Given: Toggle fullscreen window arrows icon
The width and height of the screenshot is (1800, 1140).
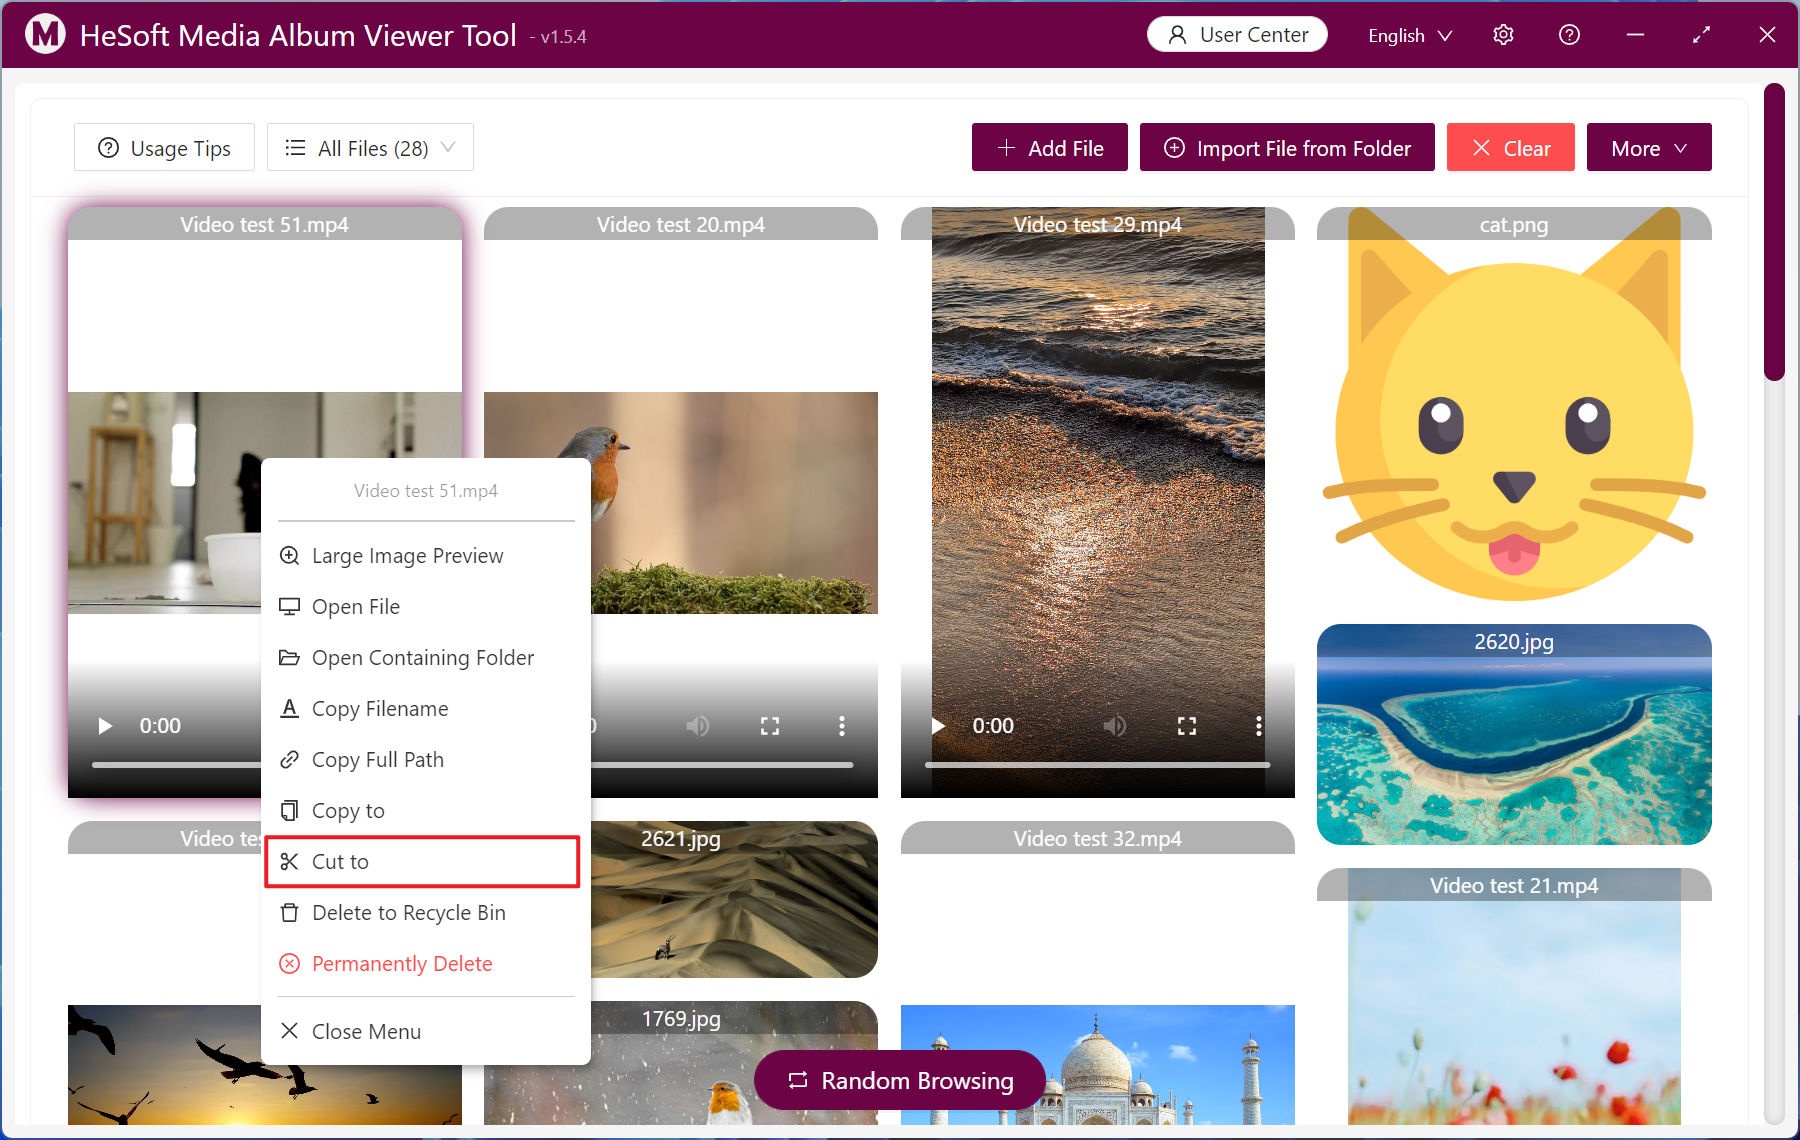Looking at the screenshot, I should pos(1701,35).
